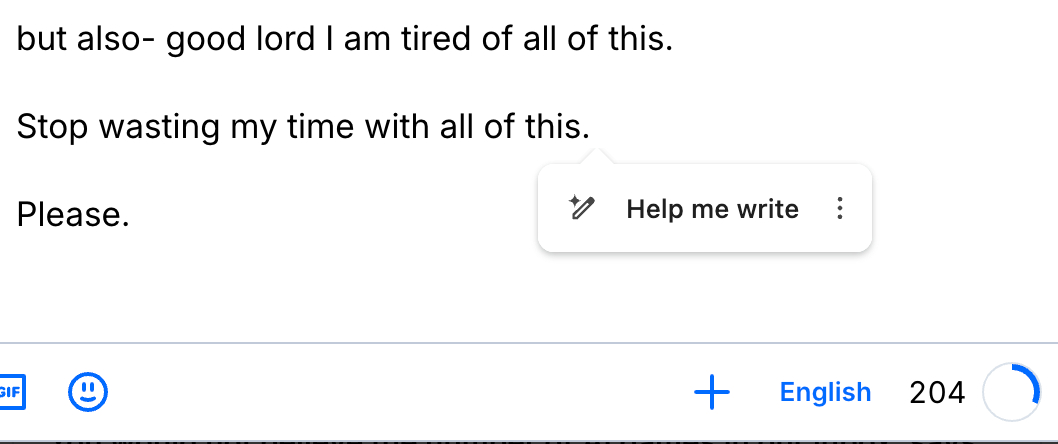Image resolution: width=1058 pixels, height=444 pixels.
Task: Add another post with plus icon
Action: tap(711, 393)
